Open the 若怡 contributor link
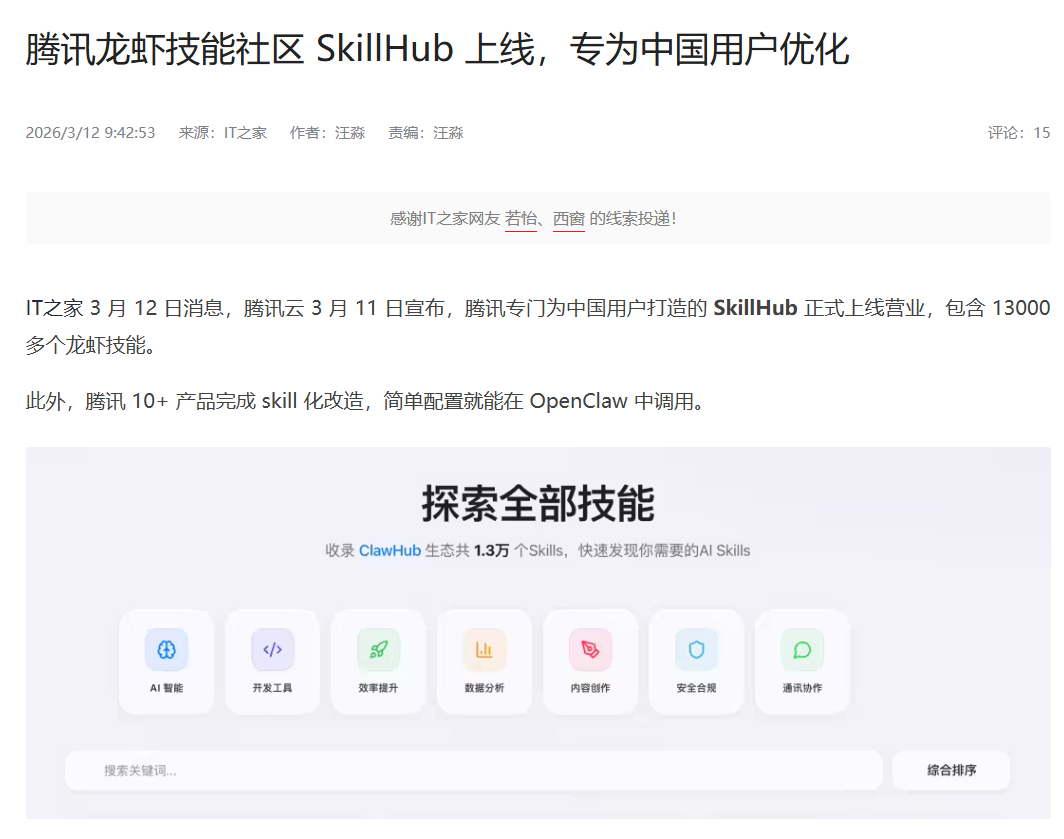This screenshot has width=1064, height=839. (521, 219)
